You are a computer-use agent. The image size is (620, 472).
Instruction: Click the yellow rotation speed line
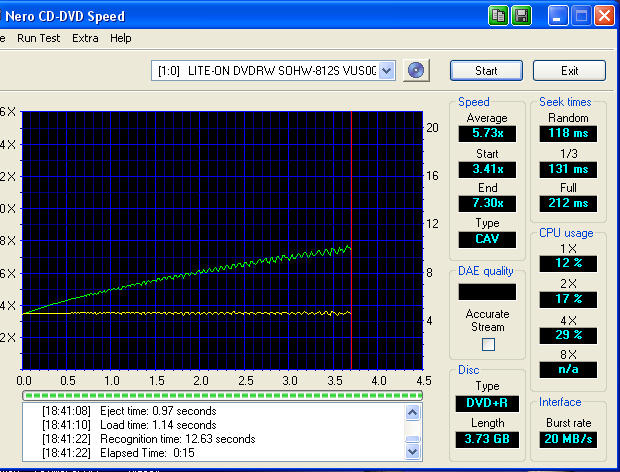[x=186, y=313]
